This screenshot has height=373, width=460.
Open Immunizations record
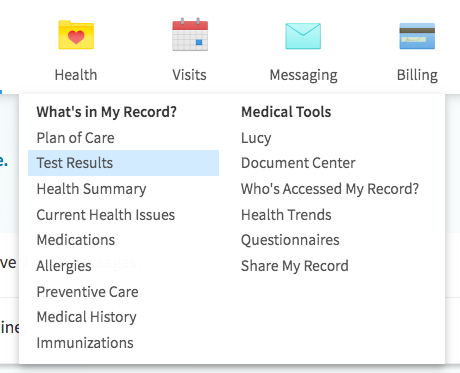[x=85, y=343]
